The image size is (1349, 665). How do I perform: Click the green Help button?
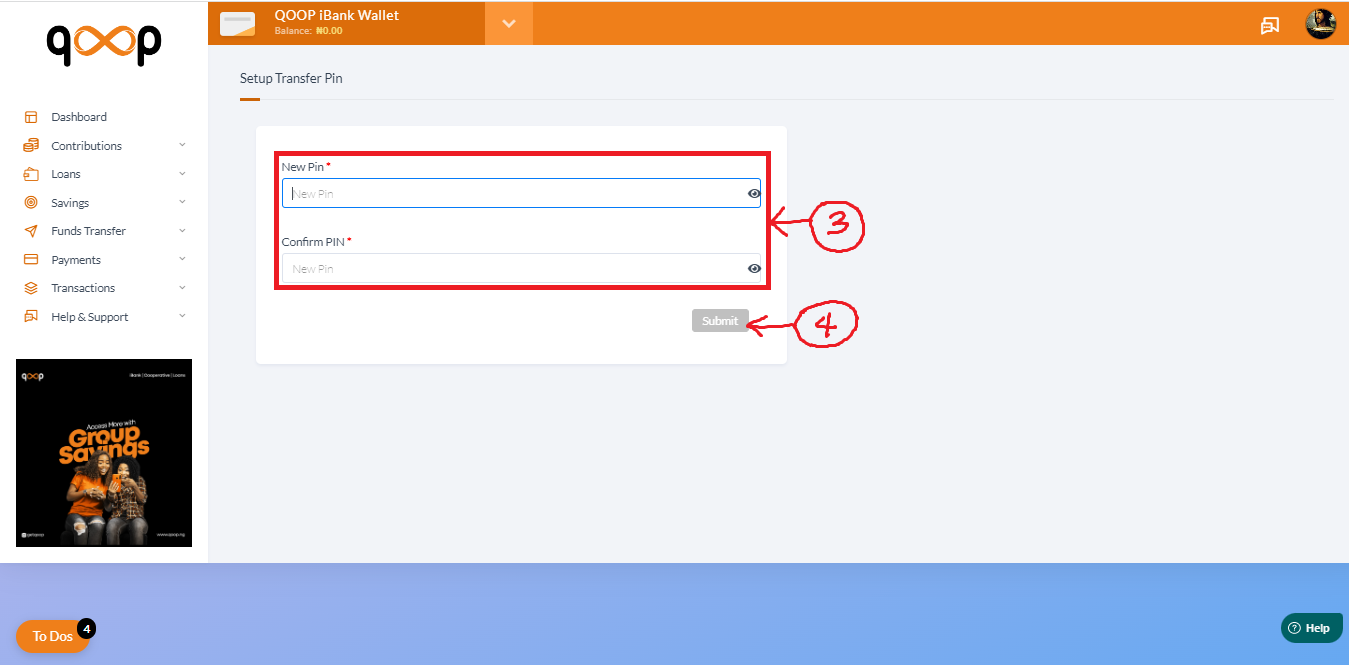click(1312, 628)
